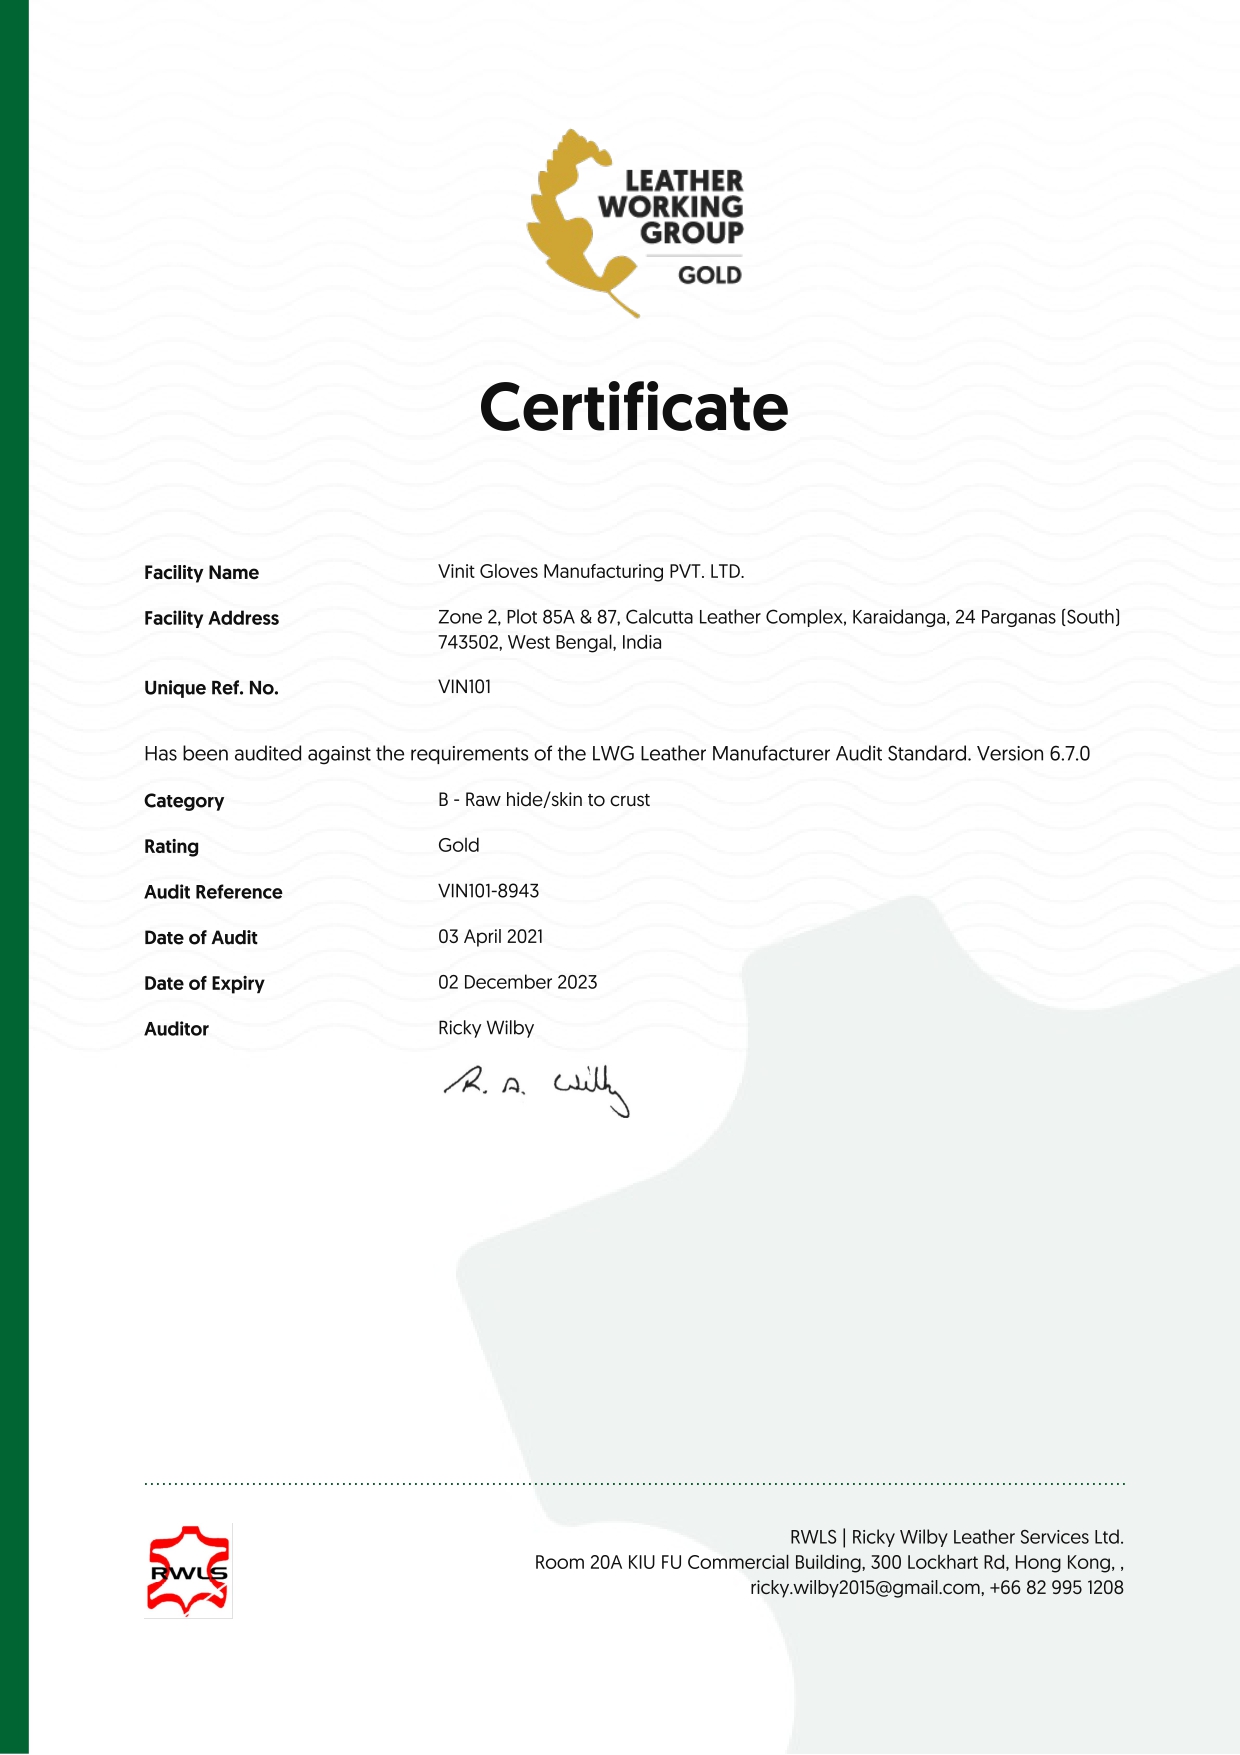Click the Rating value Gold

459,845
